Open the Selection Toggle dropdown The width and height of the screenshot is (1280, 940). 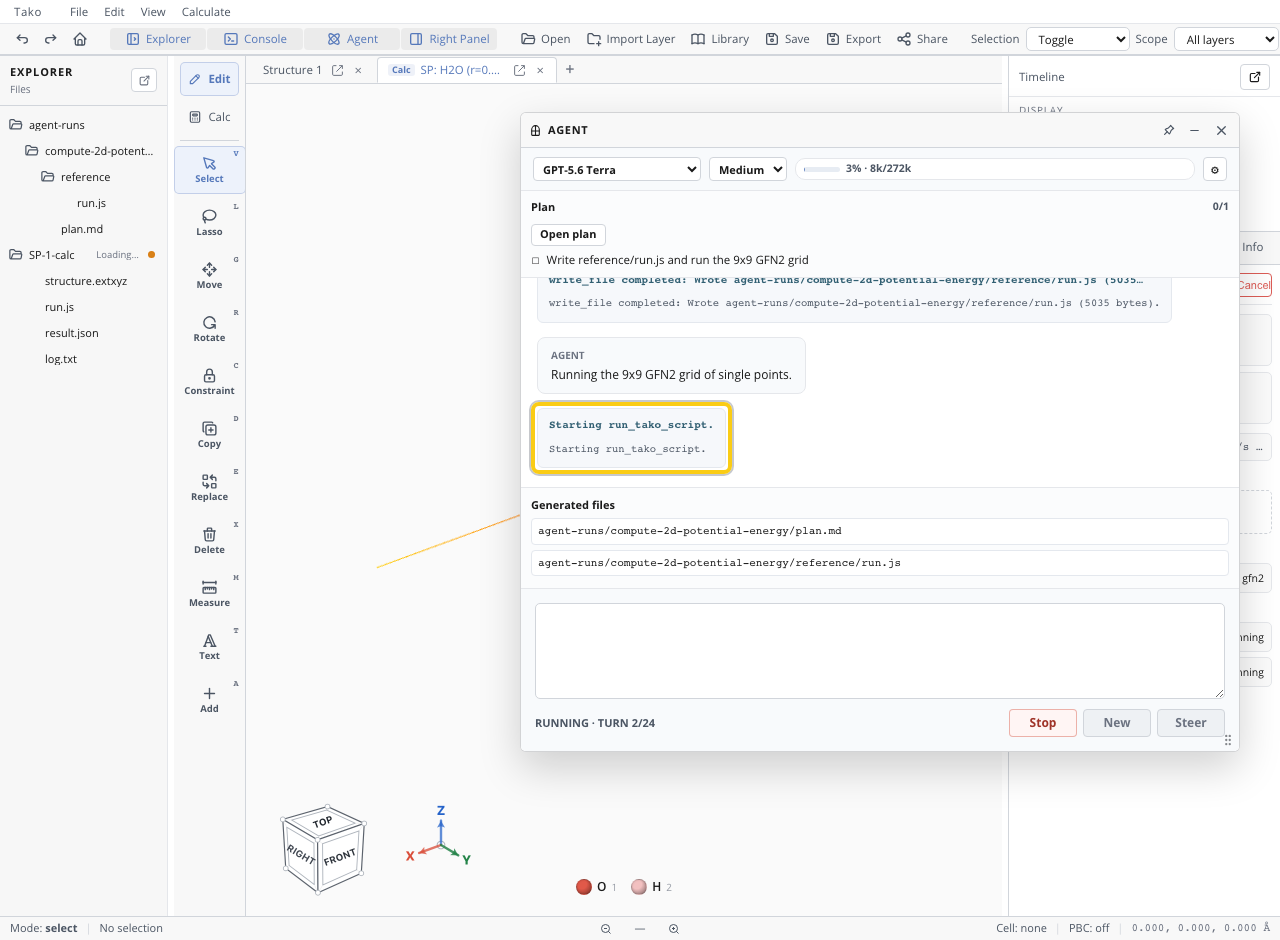[x=1078, y=40]
